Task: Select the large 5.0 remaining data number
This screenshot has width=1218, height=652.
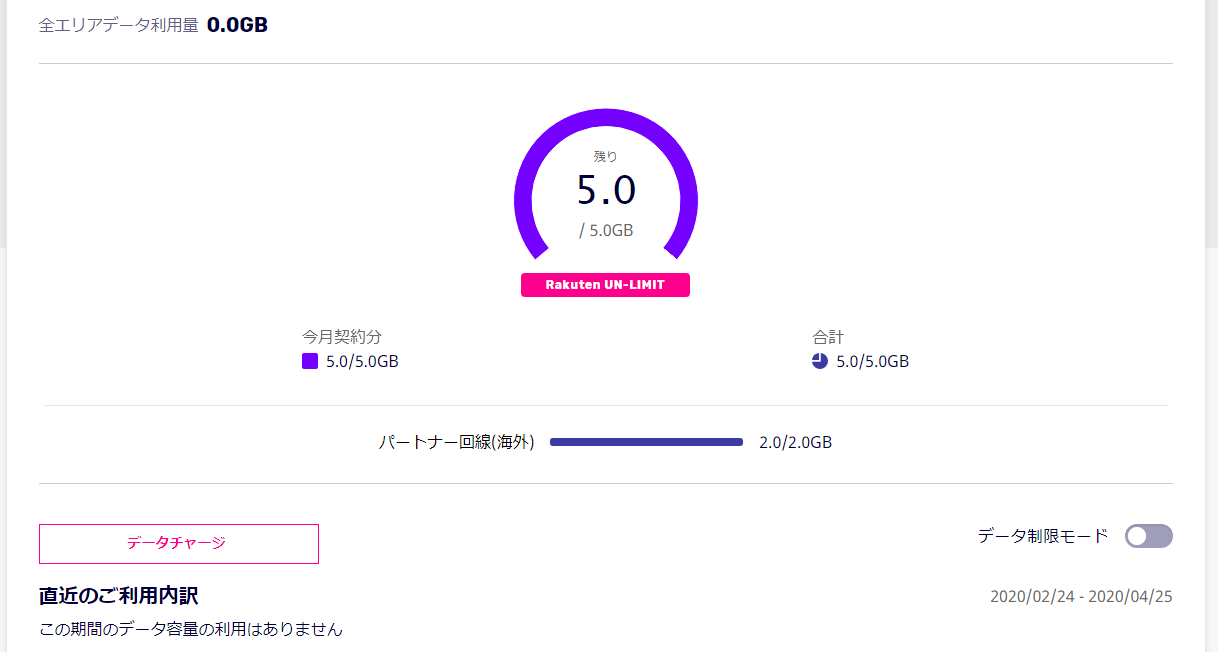Action: 606,190
